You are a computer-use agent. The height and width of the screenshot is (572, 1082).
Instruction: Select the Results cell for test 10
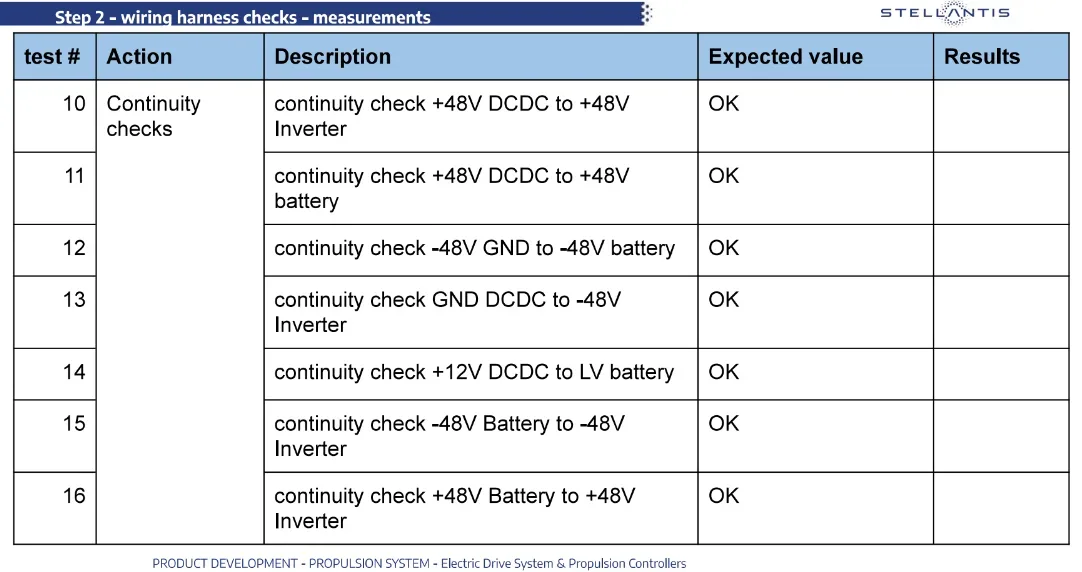[1001, 117]
